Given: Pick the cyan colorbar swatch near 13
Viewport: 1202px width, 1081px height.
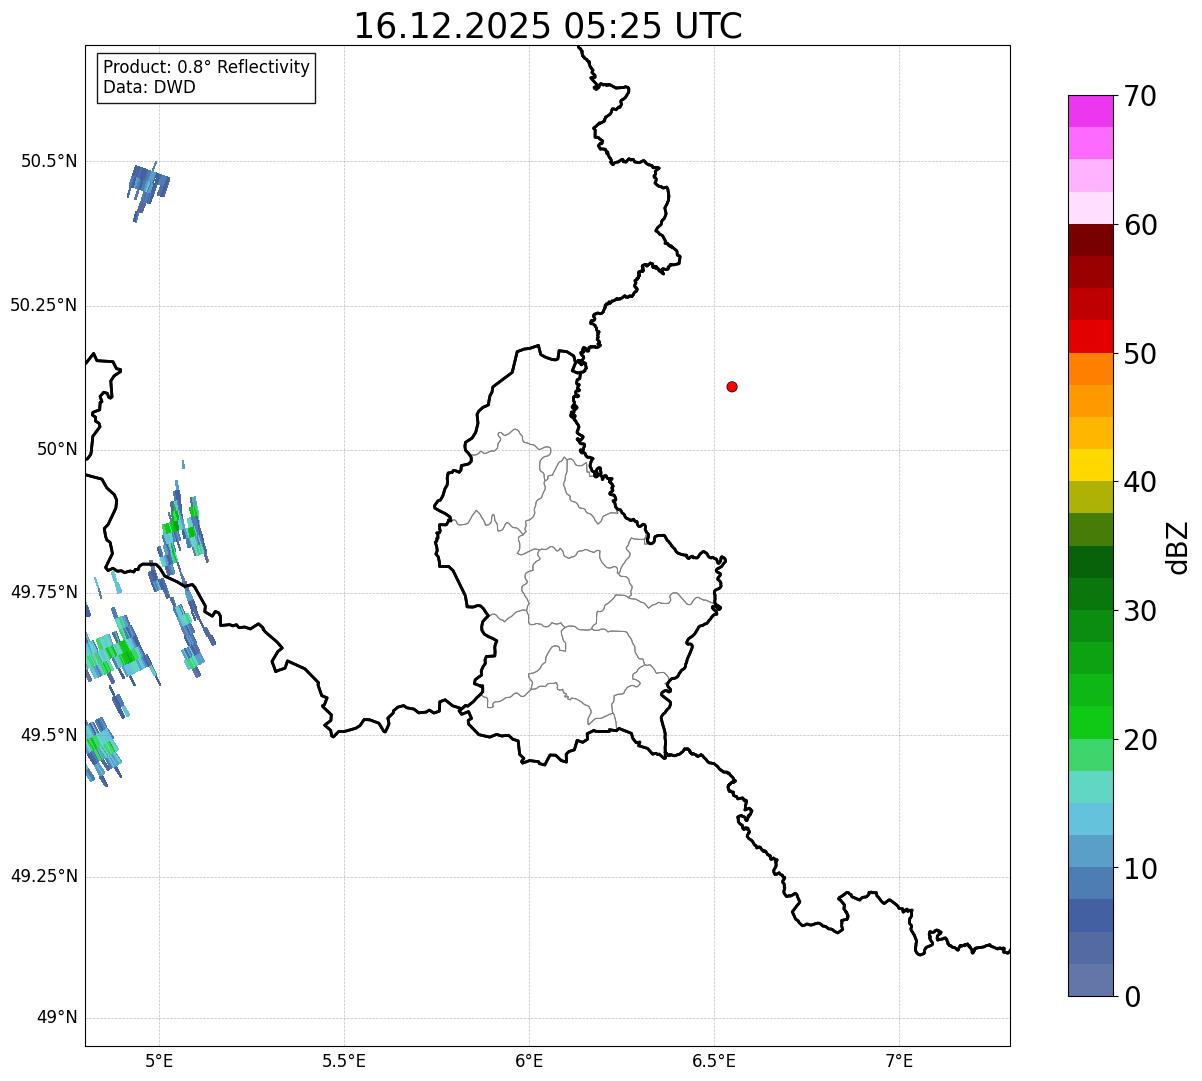Looking at the screenshot, I should (x=1090, y=819).
